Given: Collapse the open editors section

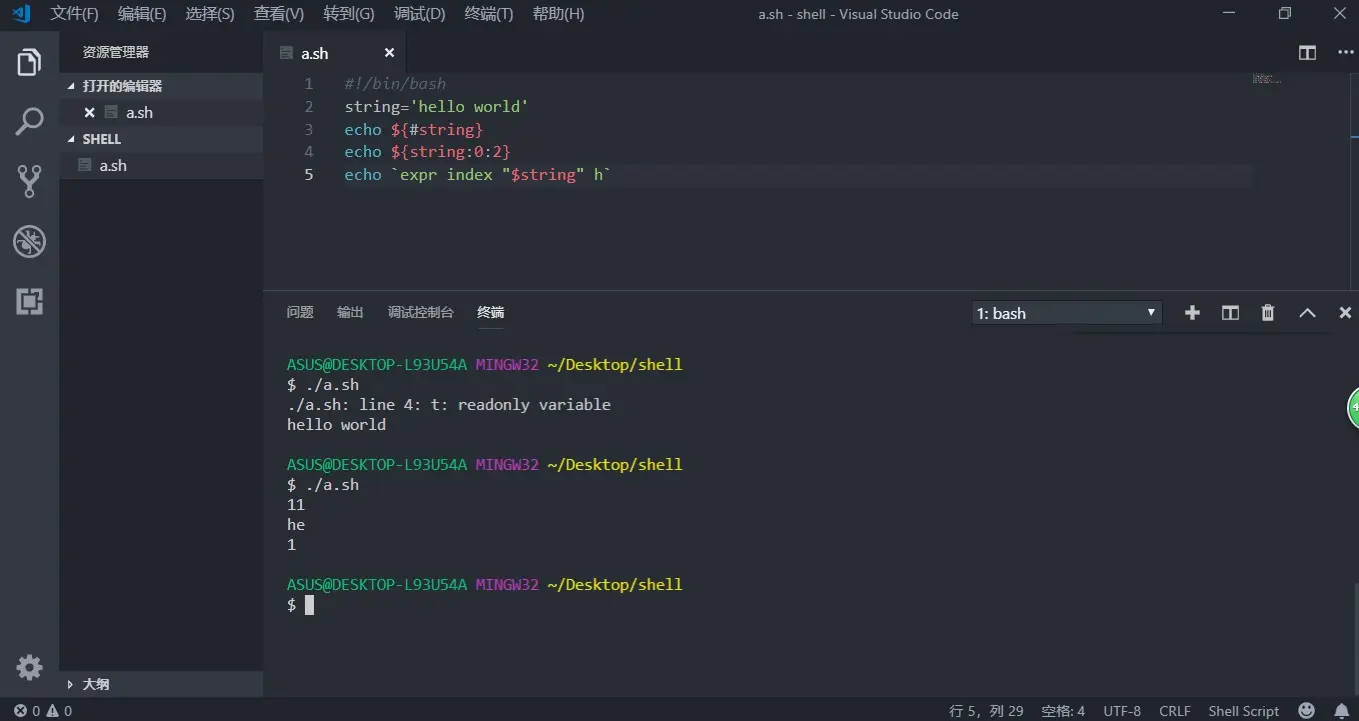Looking at the screenshot, I should (162, 86).
